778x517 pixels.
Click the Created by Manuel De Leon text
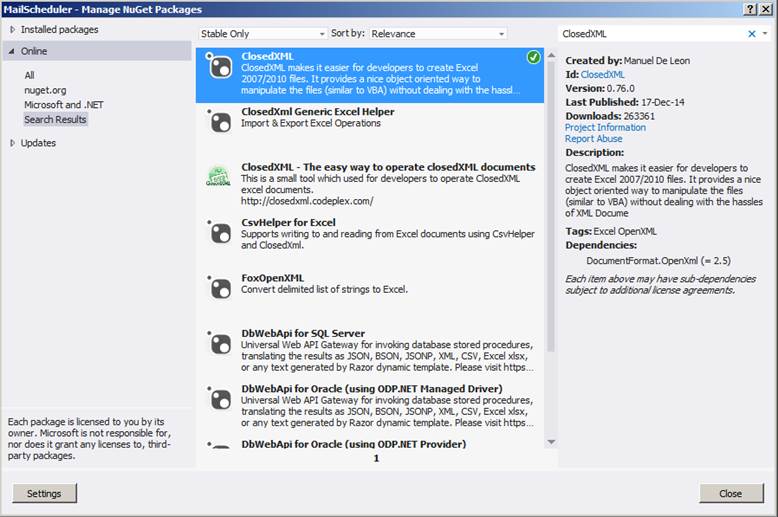[x=627, y=61]
